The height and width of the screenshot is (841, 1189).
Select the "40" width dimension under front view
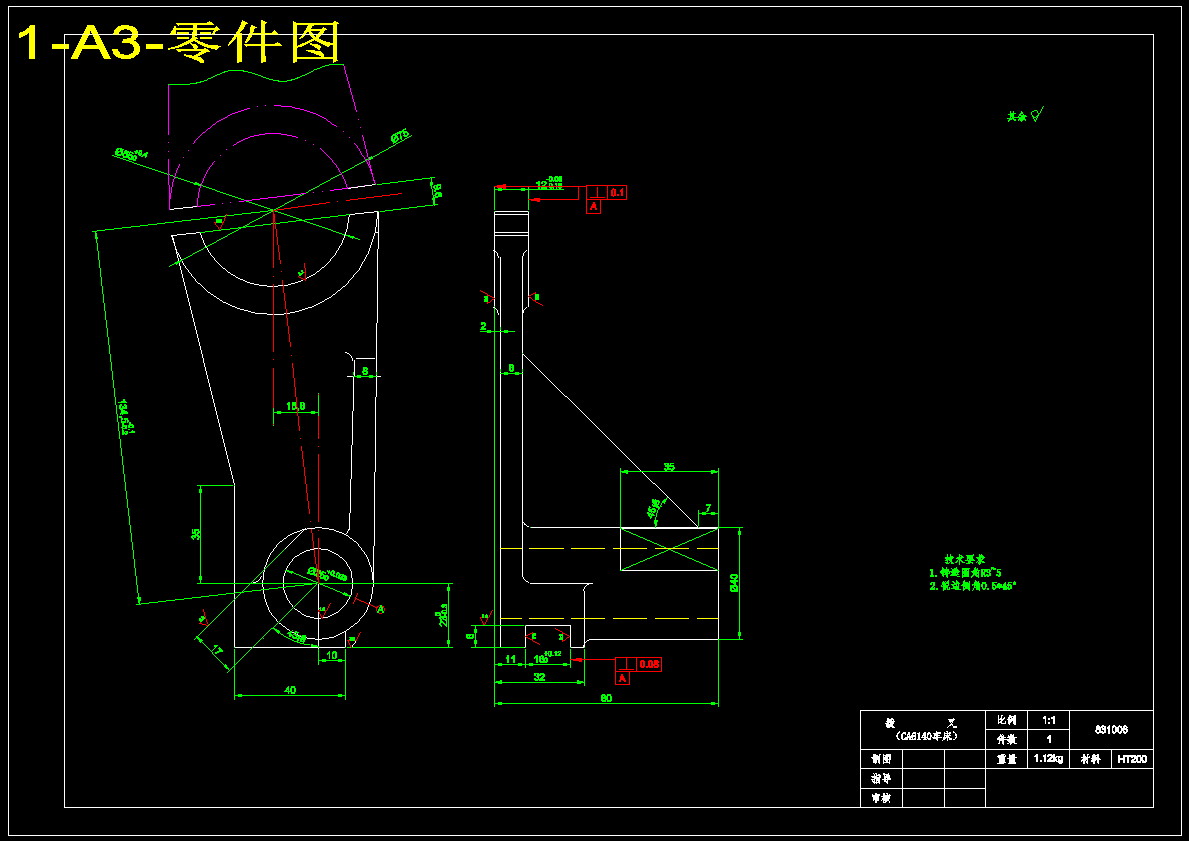point(290,690)
